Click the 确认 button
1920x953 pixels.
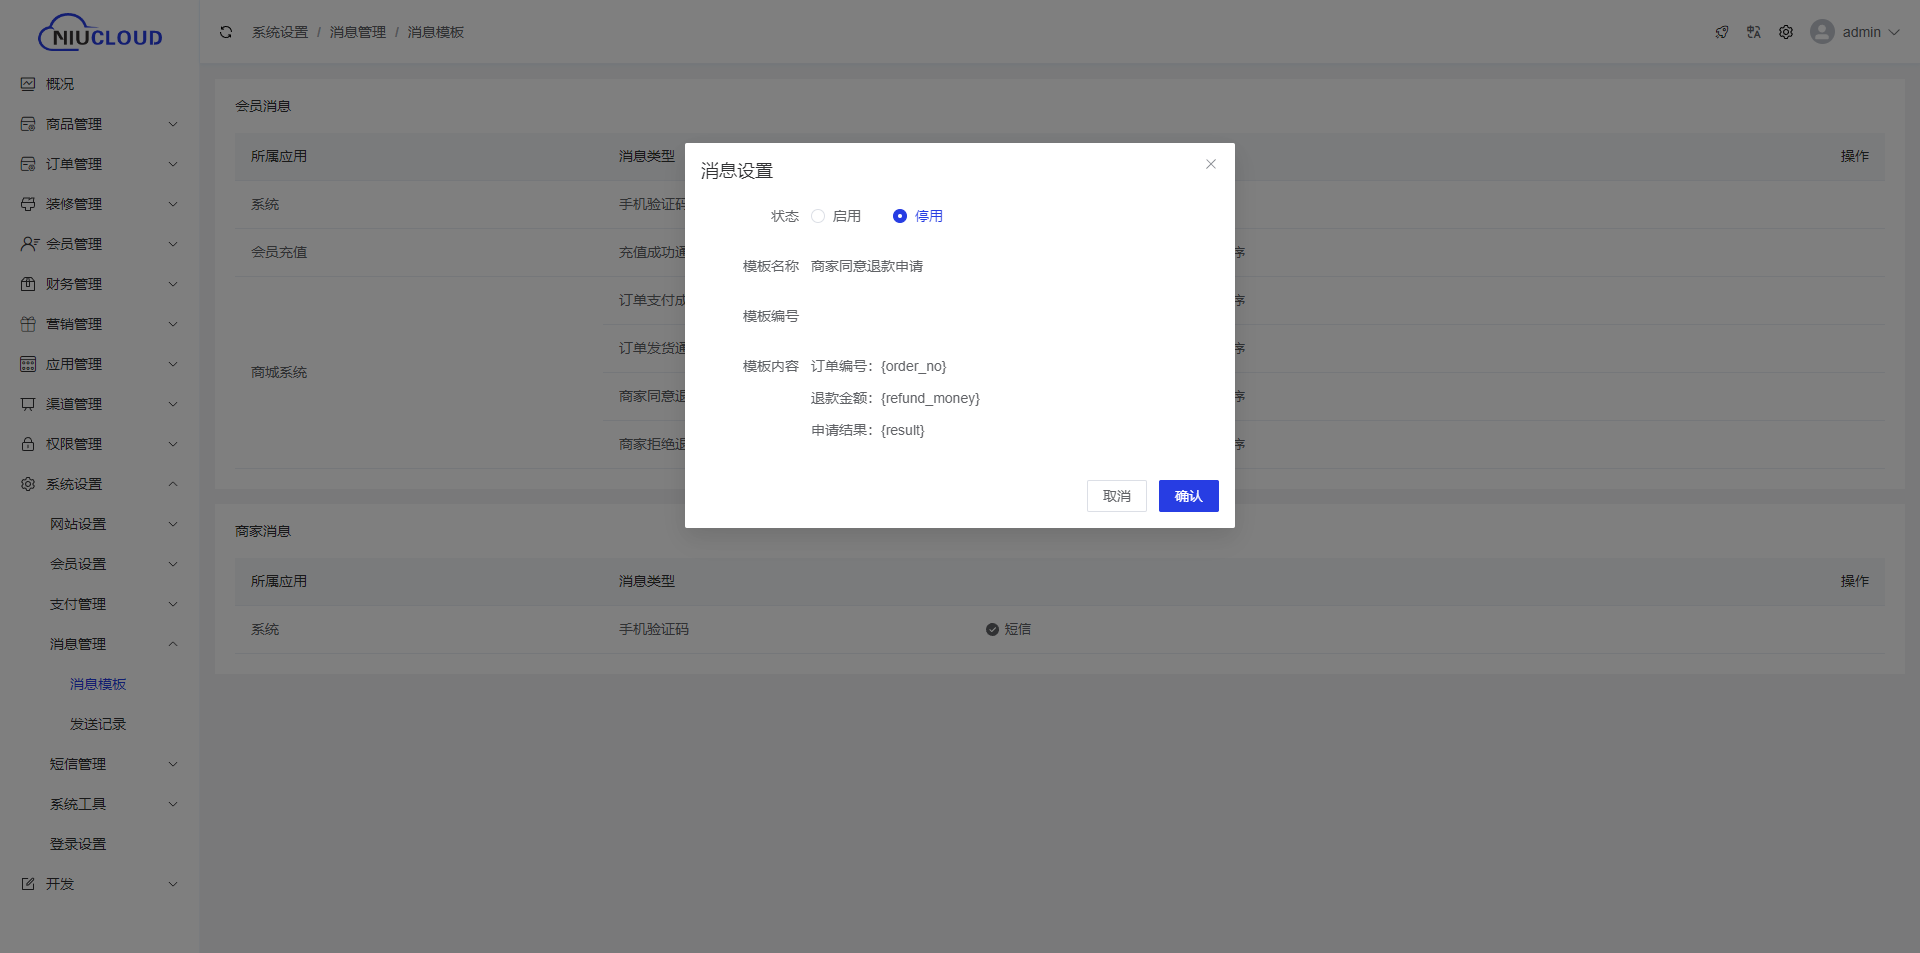pyautogui.click(x=1189, y=496)
